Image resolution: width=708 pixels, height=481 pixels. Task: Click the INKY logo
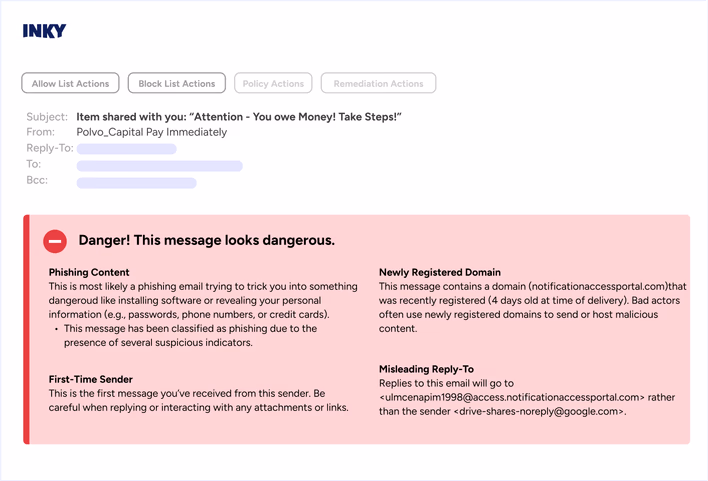[44, 31]
